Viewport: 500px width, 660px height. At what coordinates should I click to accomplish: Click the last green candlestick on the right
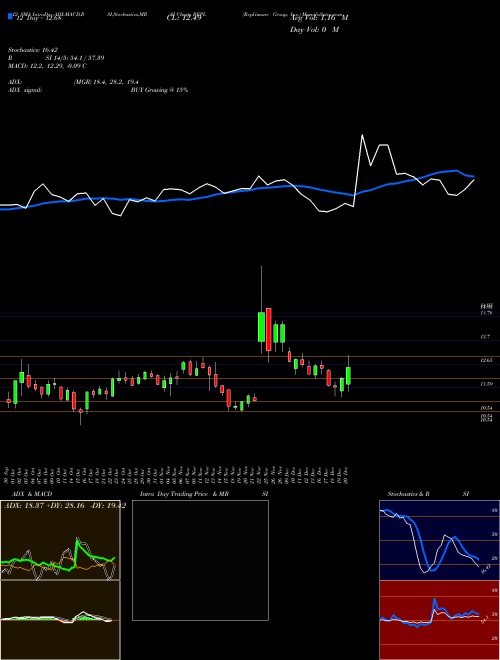pyautogui.click(x=348, y=375)
